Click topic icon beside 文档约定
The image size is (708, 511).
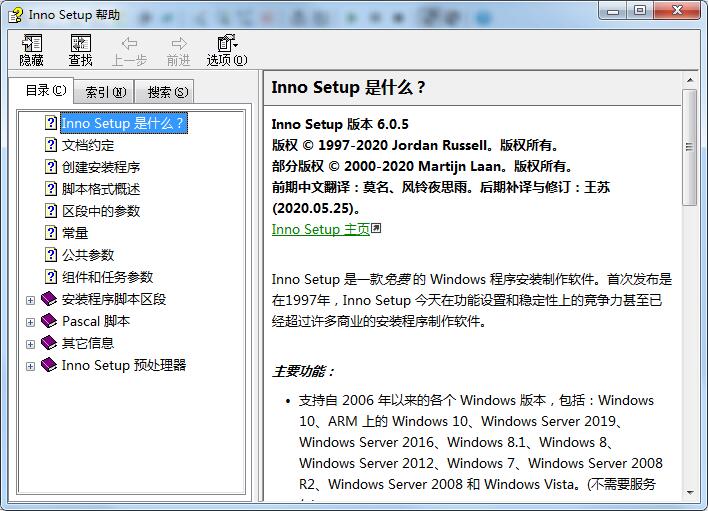click(51, 145)
